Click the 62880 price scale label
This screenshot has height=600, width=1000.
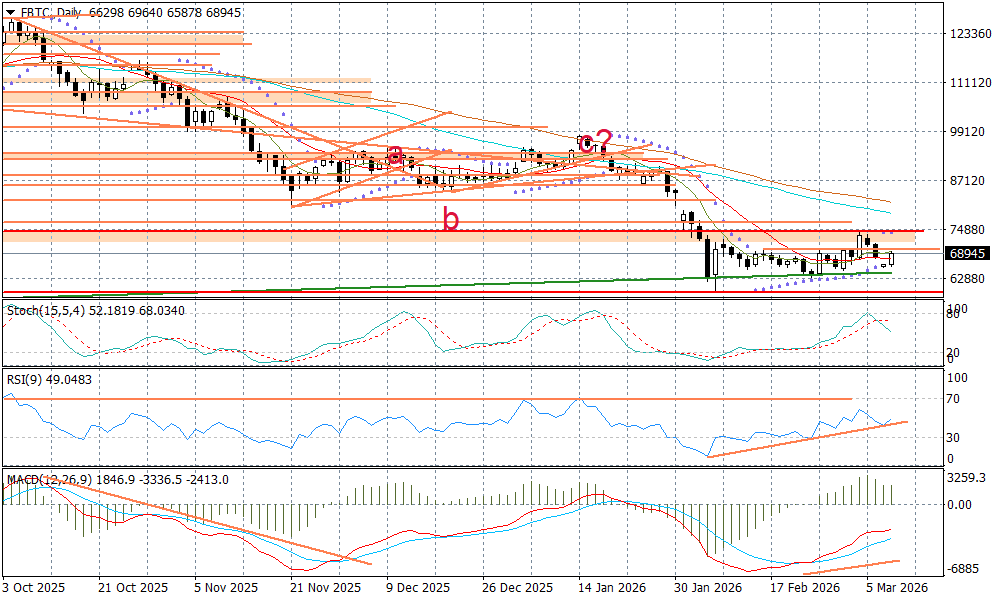click(968, 278)
